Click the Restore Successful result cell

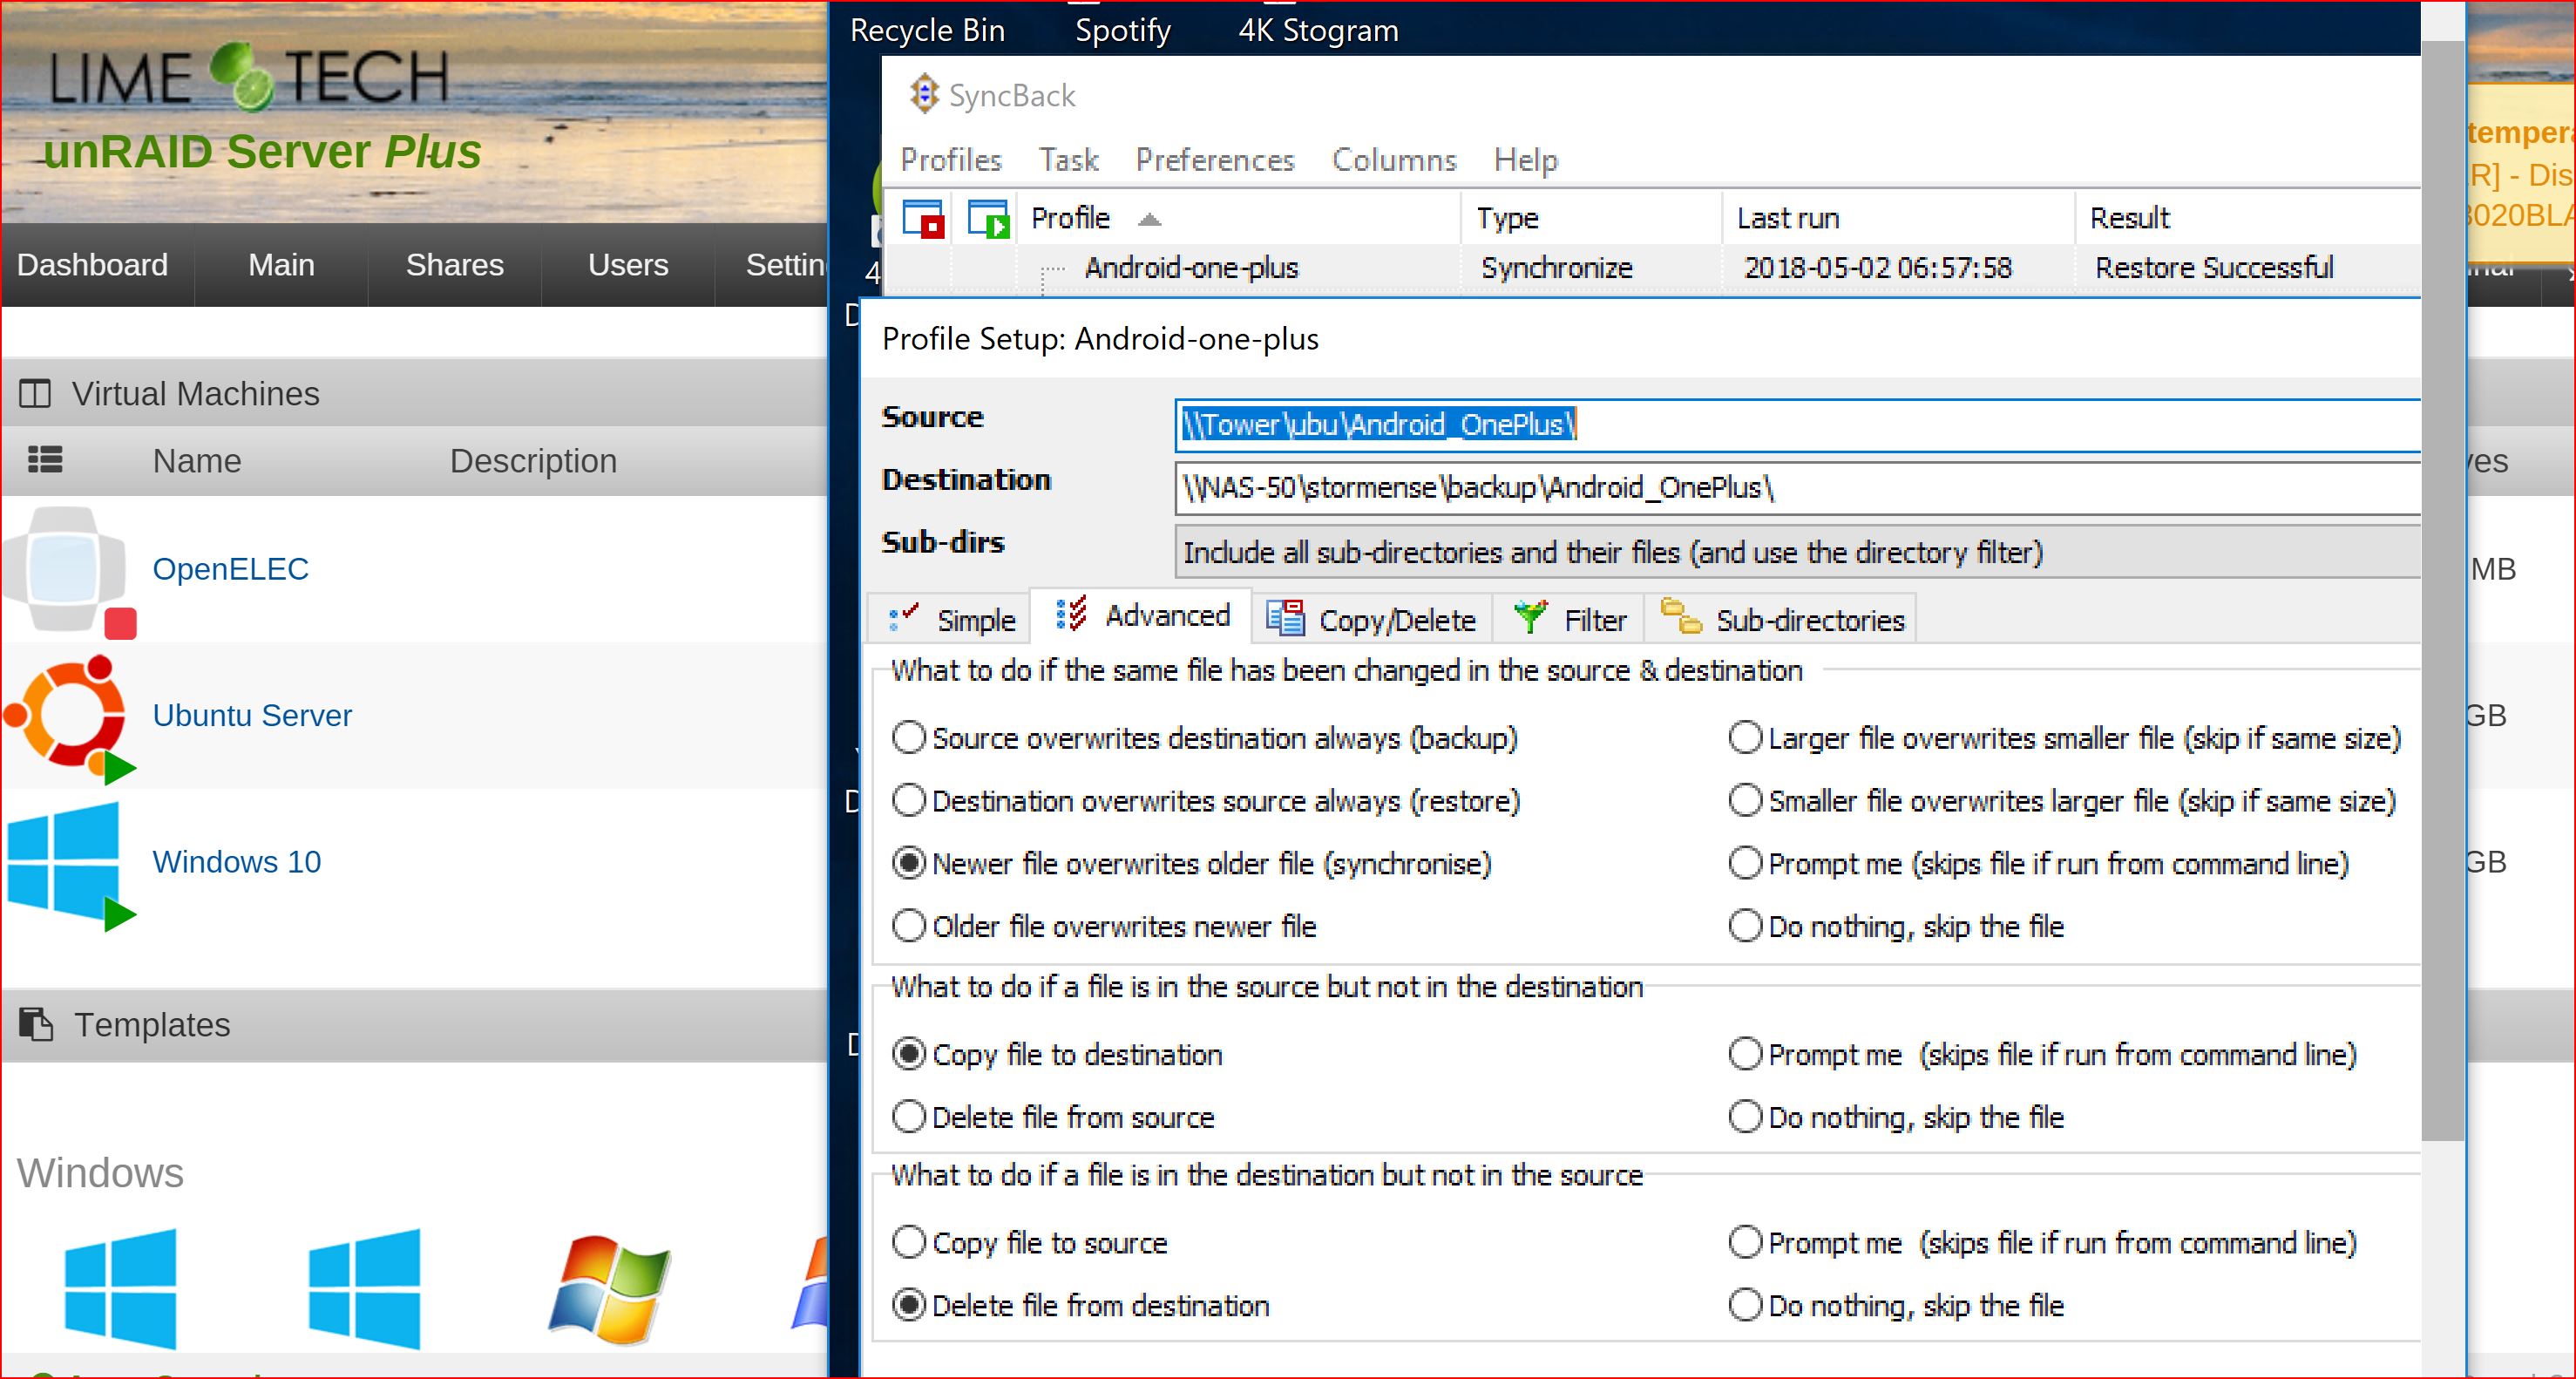tap(2214, 268)
